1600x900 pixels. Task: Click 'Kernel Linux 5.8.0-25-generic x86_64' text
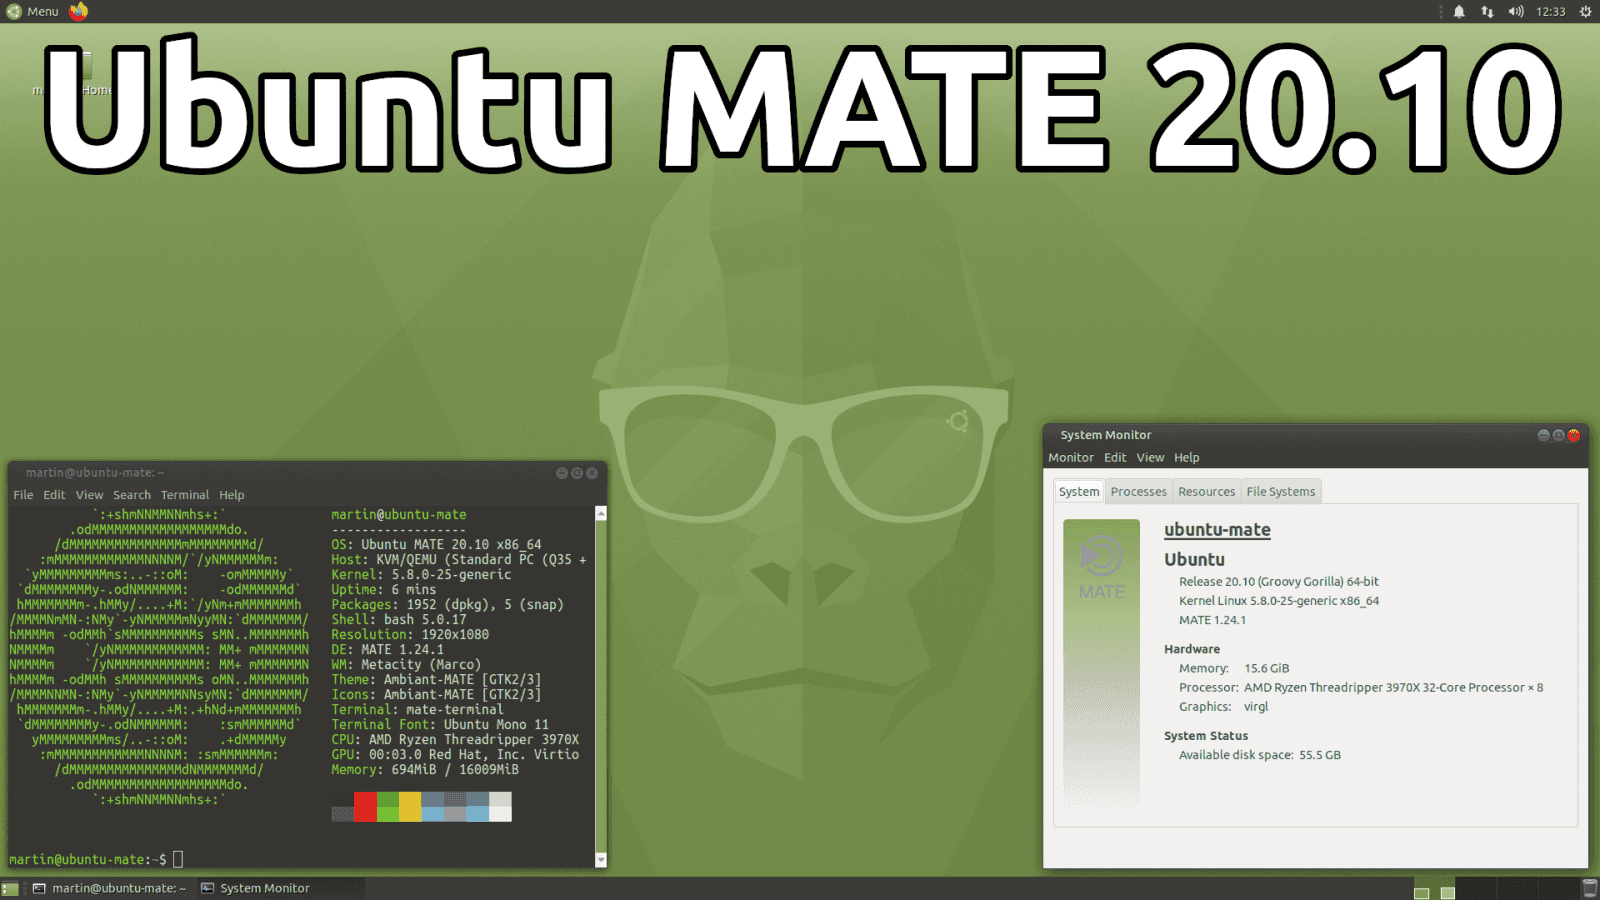click(x=1279, y=601)
